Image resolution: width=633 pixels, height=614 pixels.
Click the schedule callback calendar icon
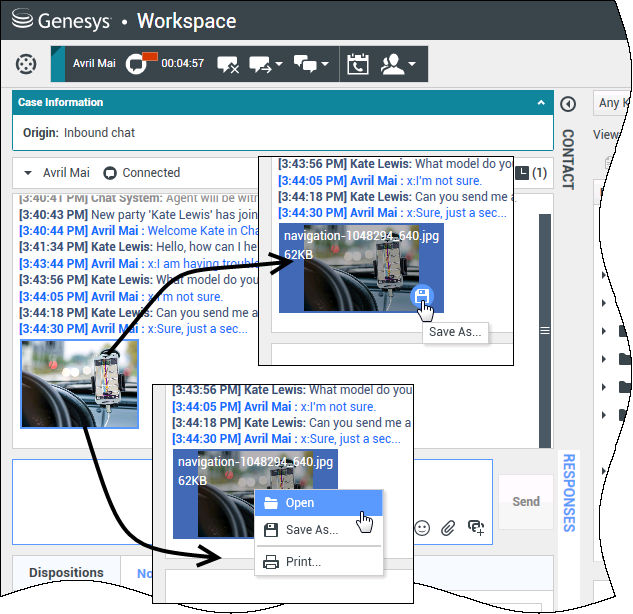pos(357,64)
